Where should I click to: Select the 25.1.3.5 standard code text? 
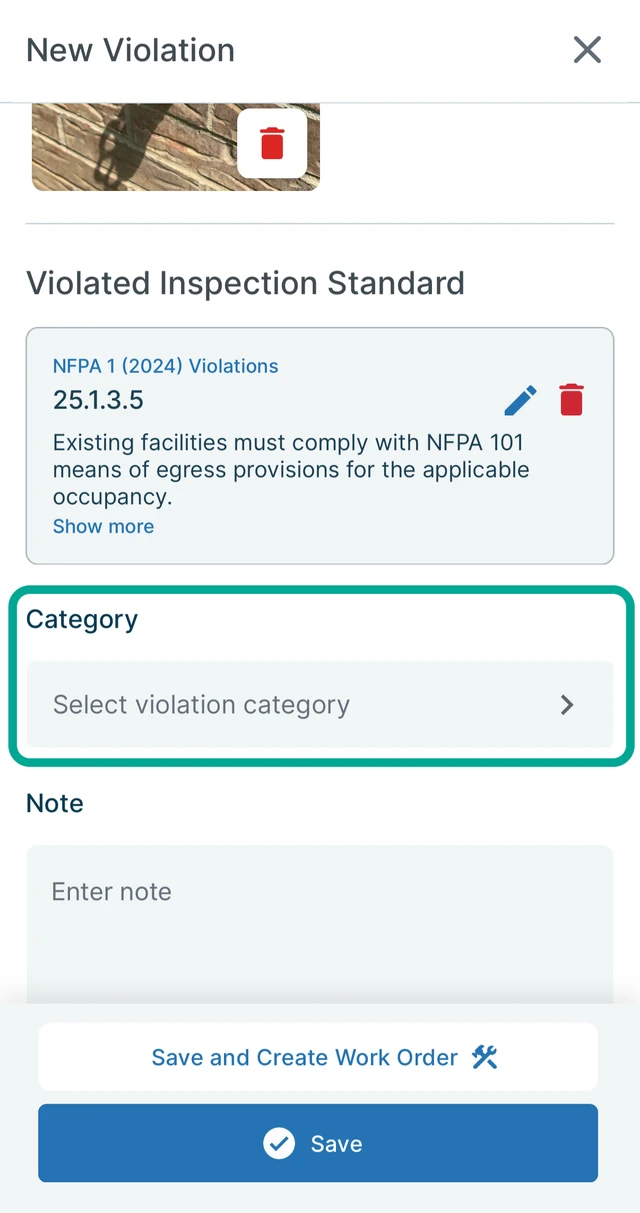pyautogui.click(x=98, y=401)
